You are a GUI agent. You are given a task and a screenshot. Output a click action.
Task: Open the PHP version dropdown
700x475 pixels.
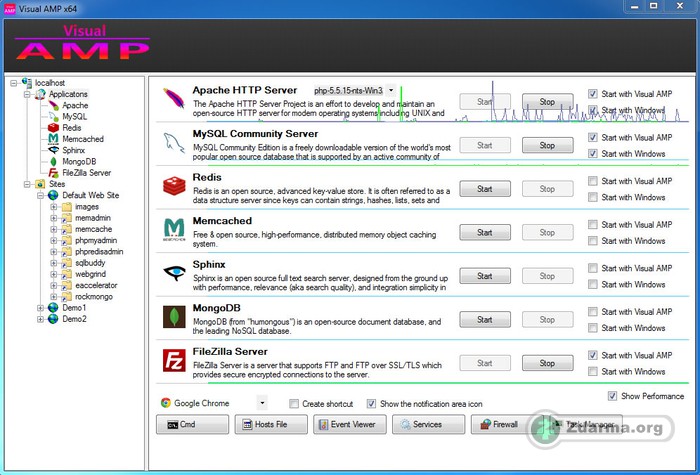pyautogui.click(x=391, y=91)
